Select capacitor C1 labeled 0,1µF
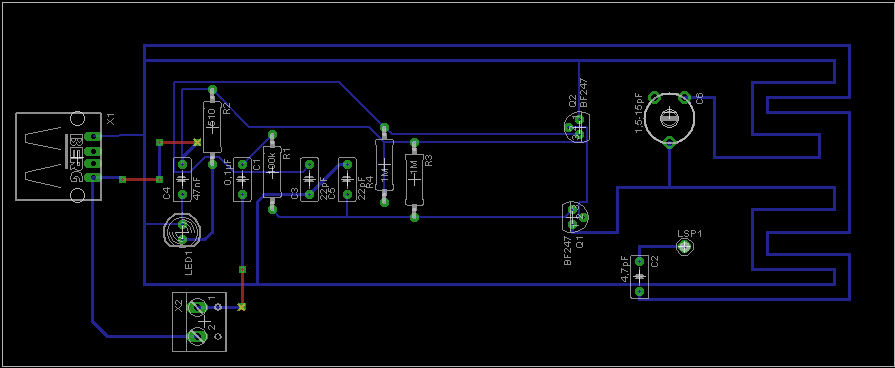The image size is (895, 368). click(242, 180)
